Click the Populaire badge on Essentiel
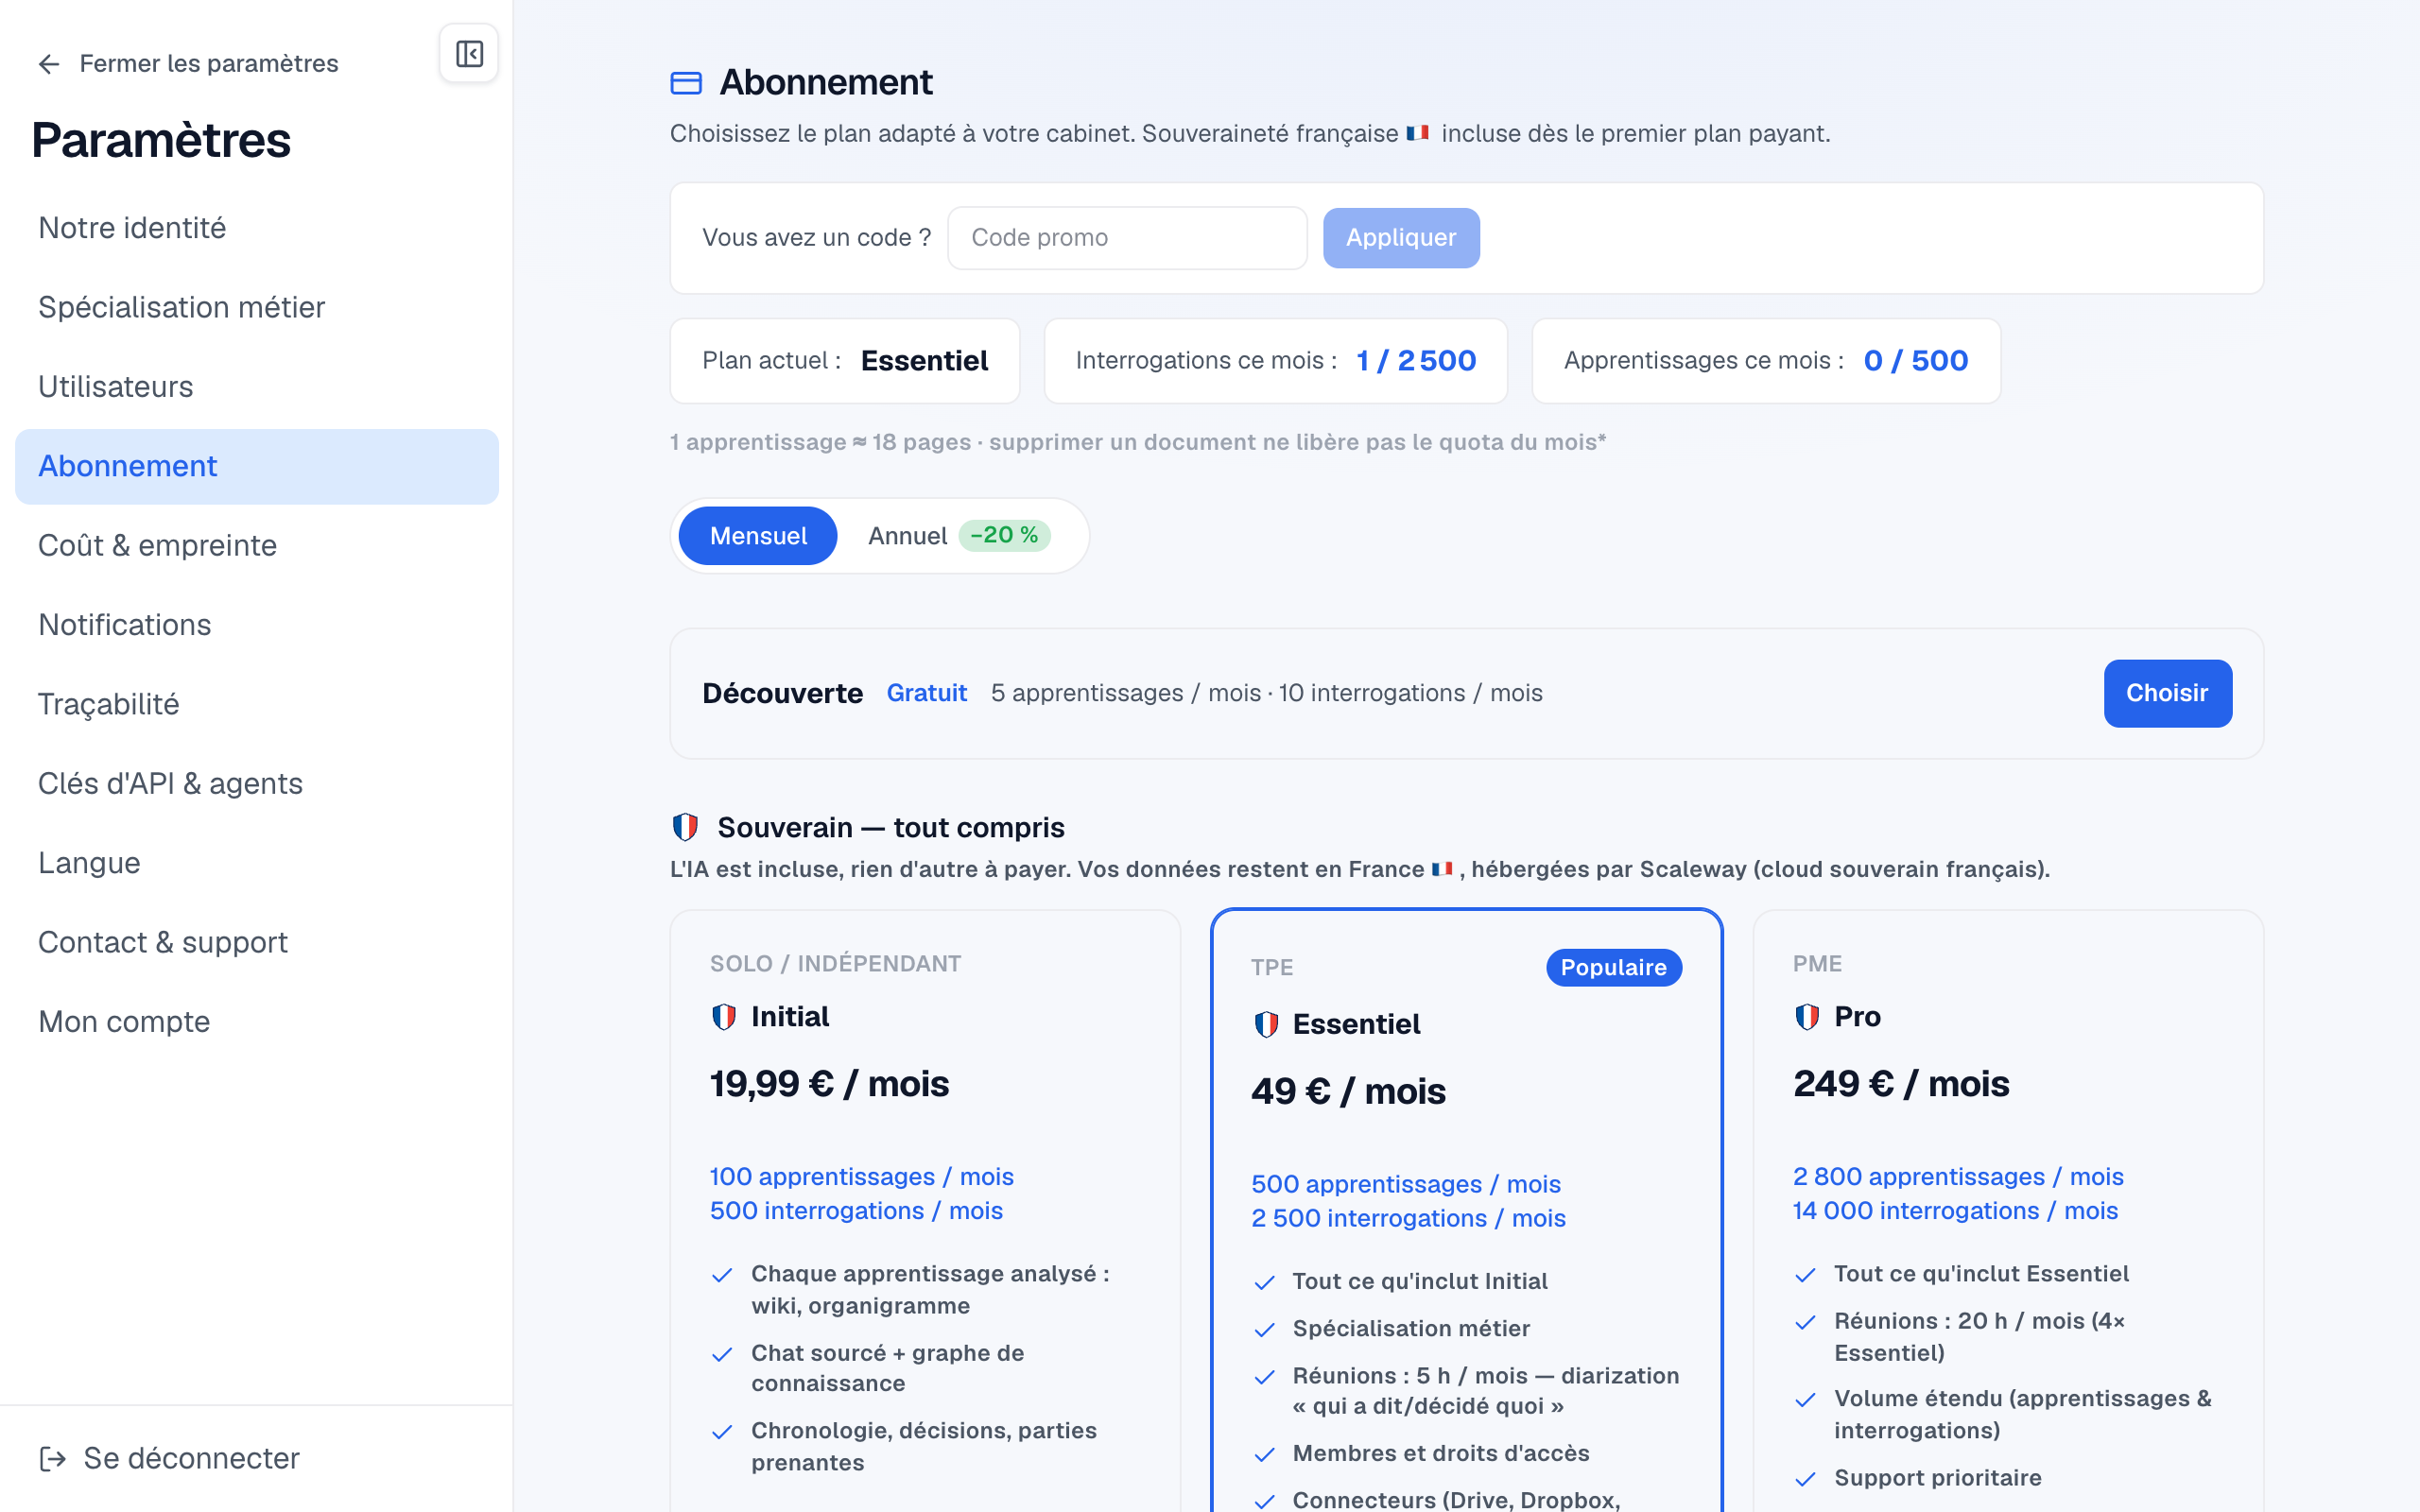Screen dimensions: 2420x1512 [1614, 968]
